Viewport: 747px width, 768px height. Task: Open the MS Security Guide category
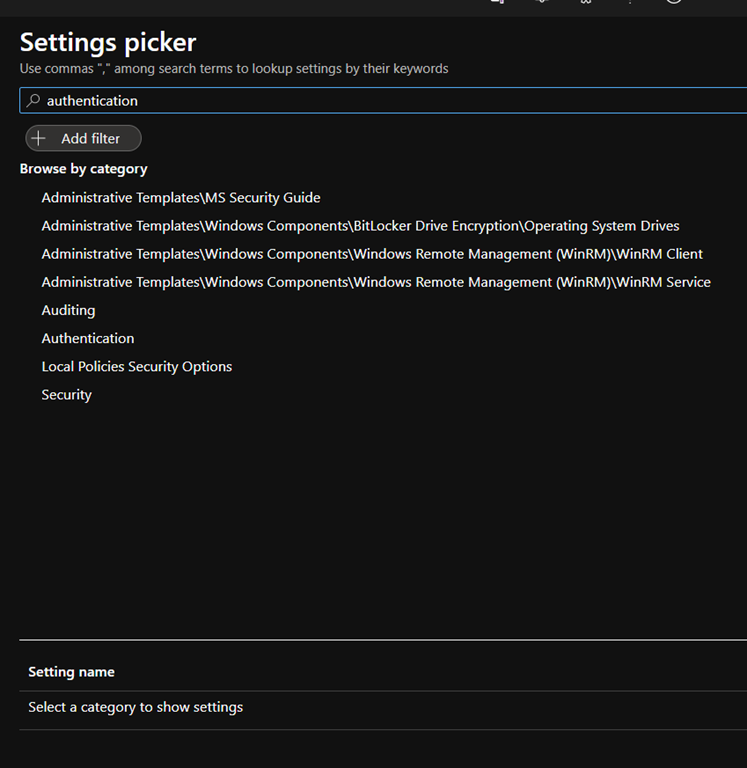(181, 198)
